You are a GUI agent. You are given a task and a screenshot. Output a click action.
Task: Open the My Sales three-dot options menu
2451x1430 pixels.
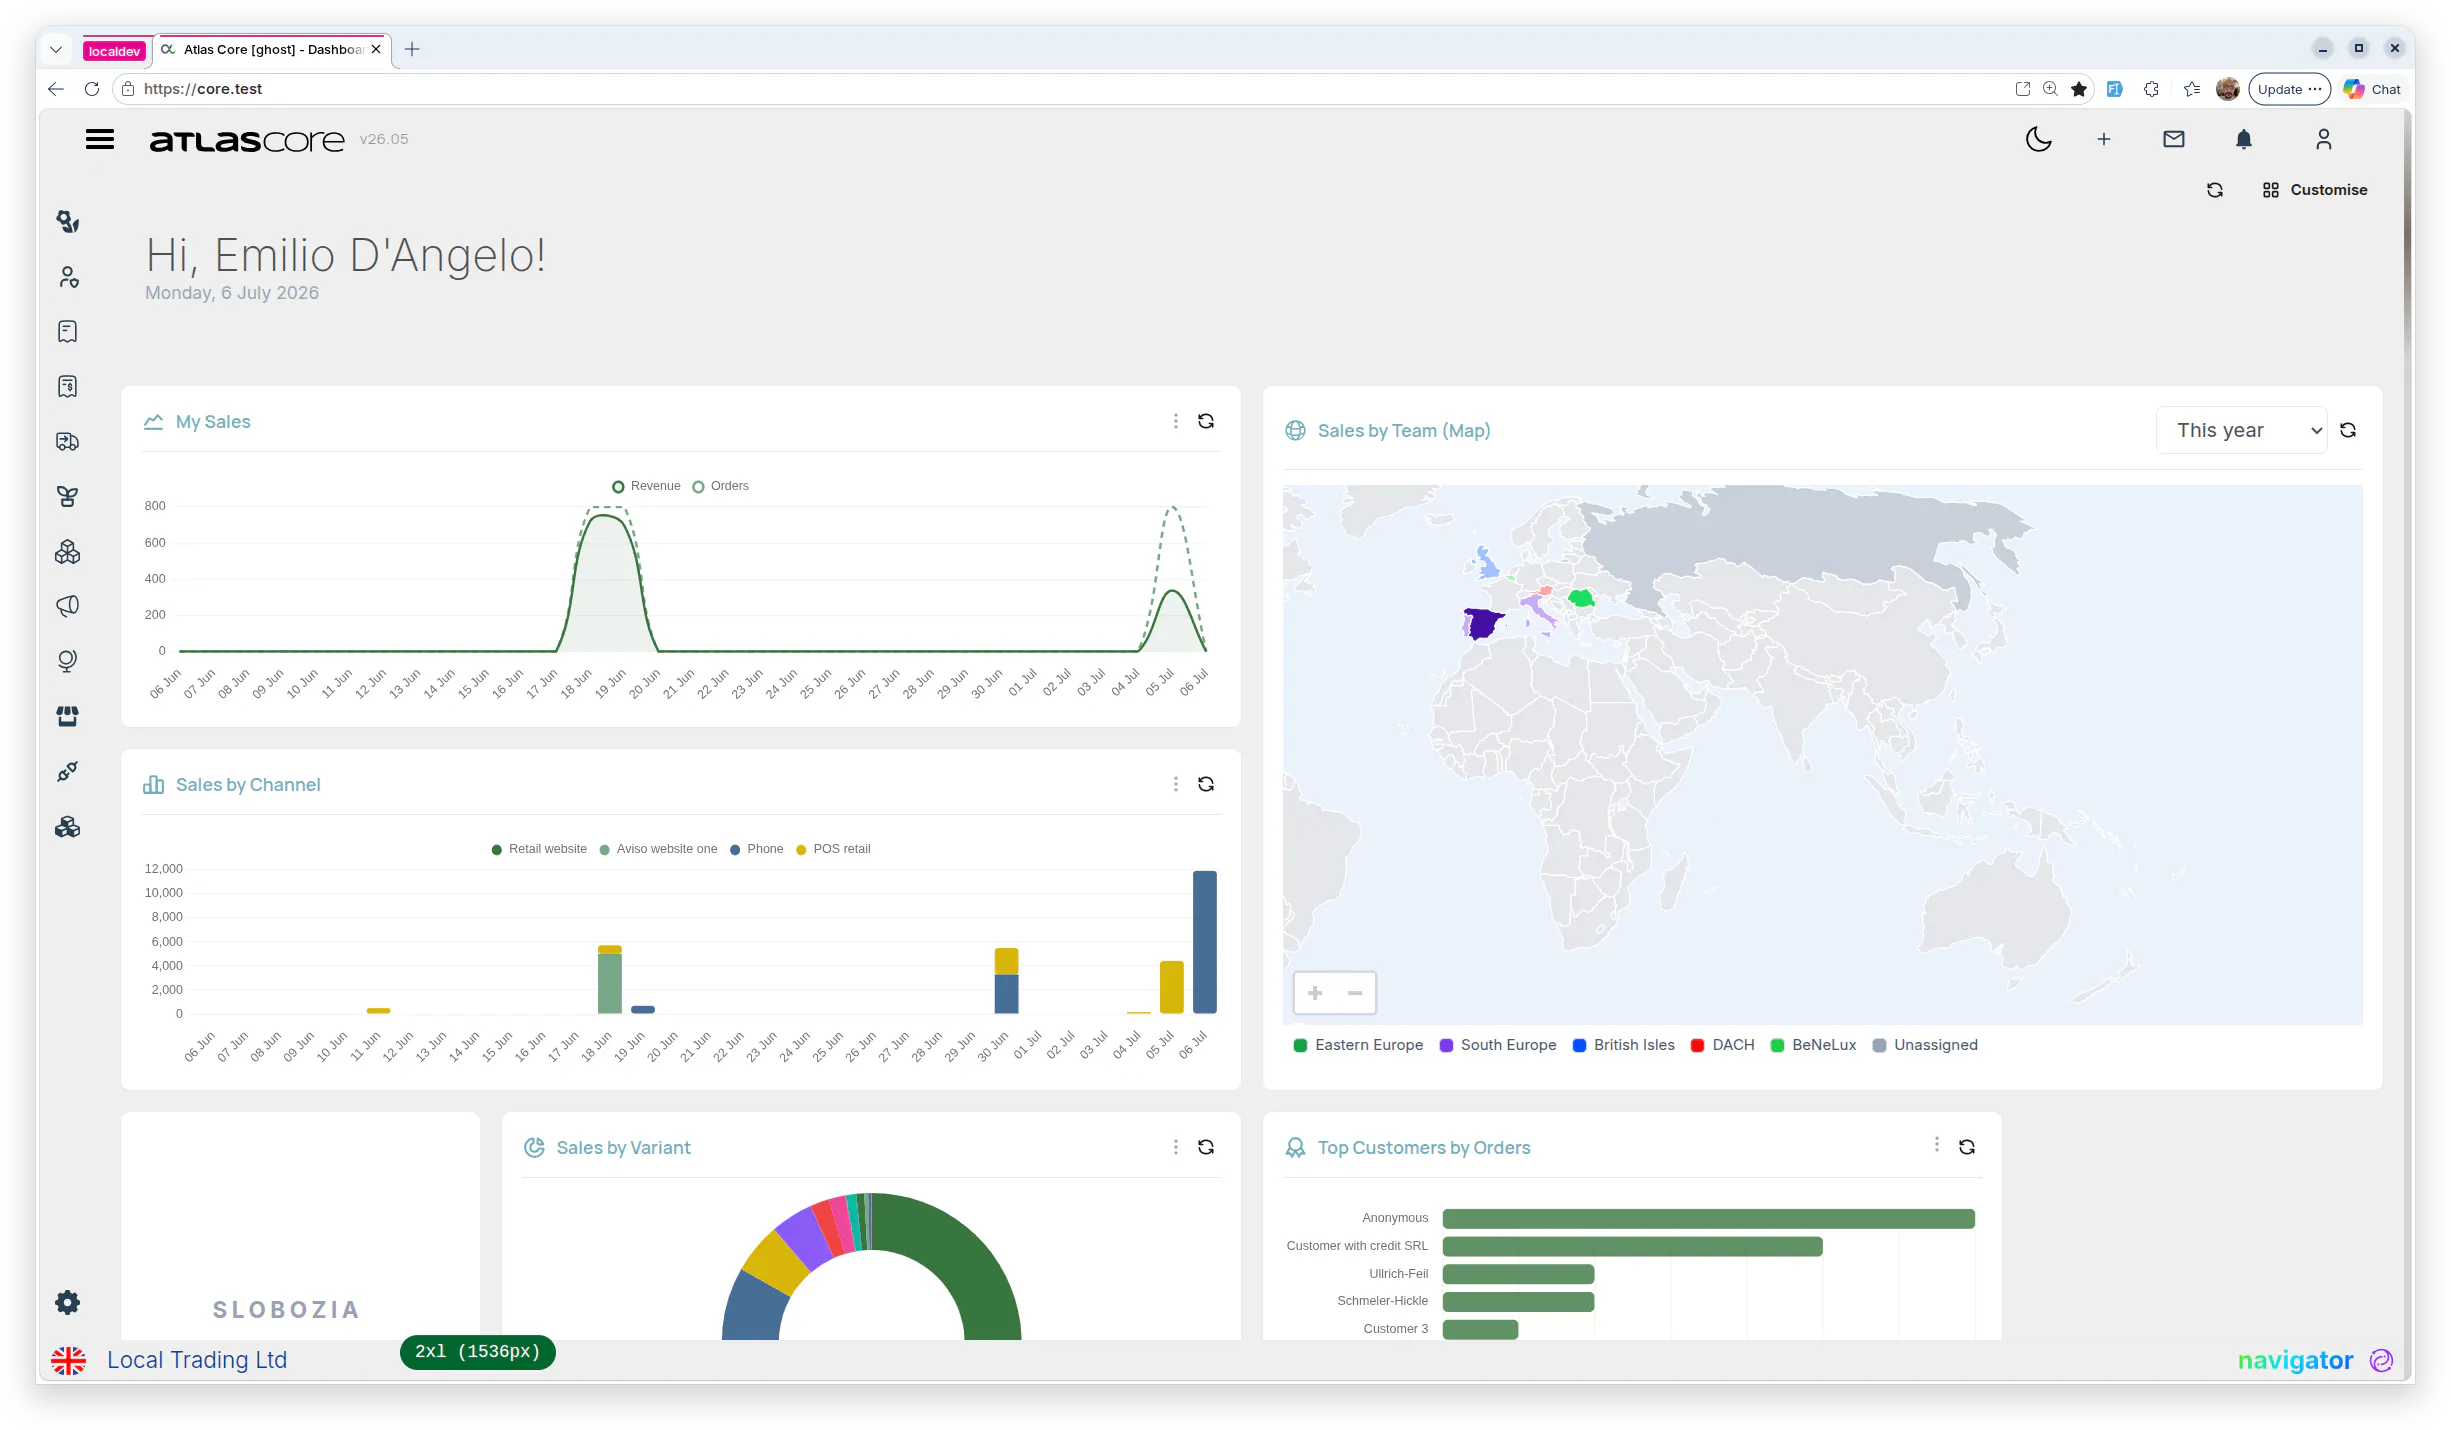point(1176,421)
